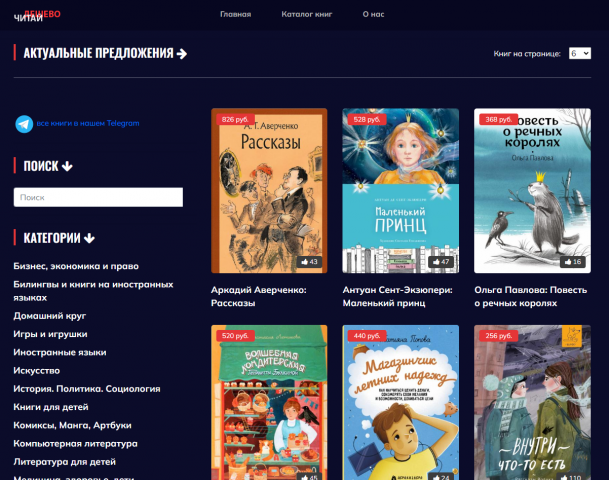Open category Бизнес, экономика и право

(x=76, y=266)
